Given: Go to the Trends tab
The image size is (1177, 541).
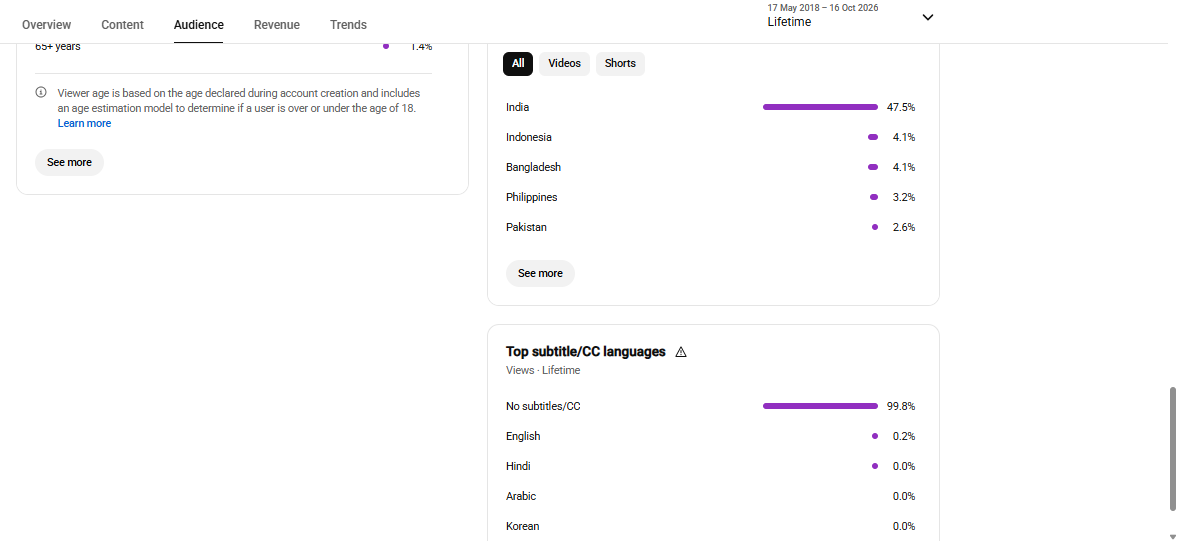Looking at the screenshot, I should coord(348,25).
